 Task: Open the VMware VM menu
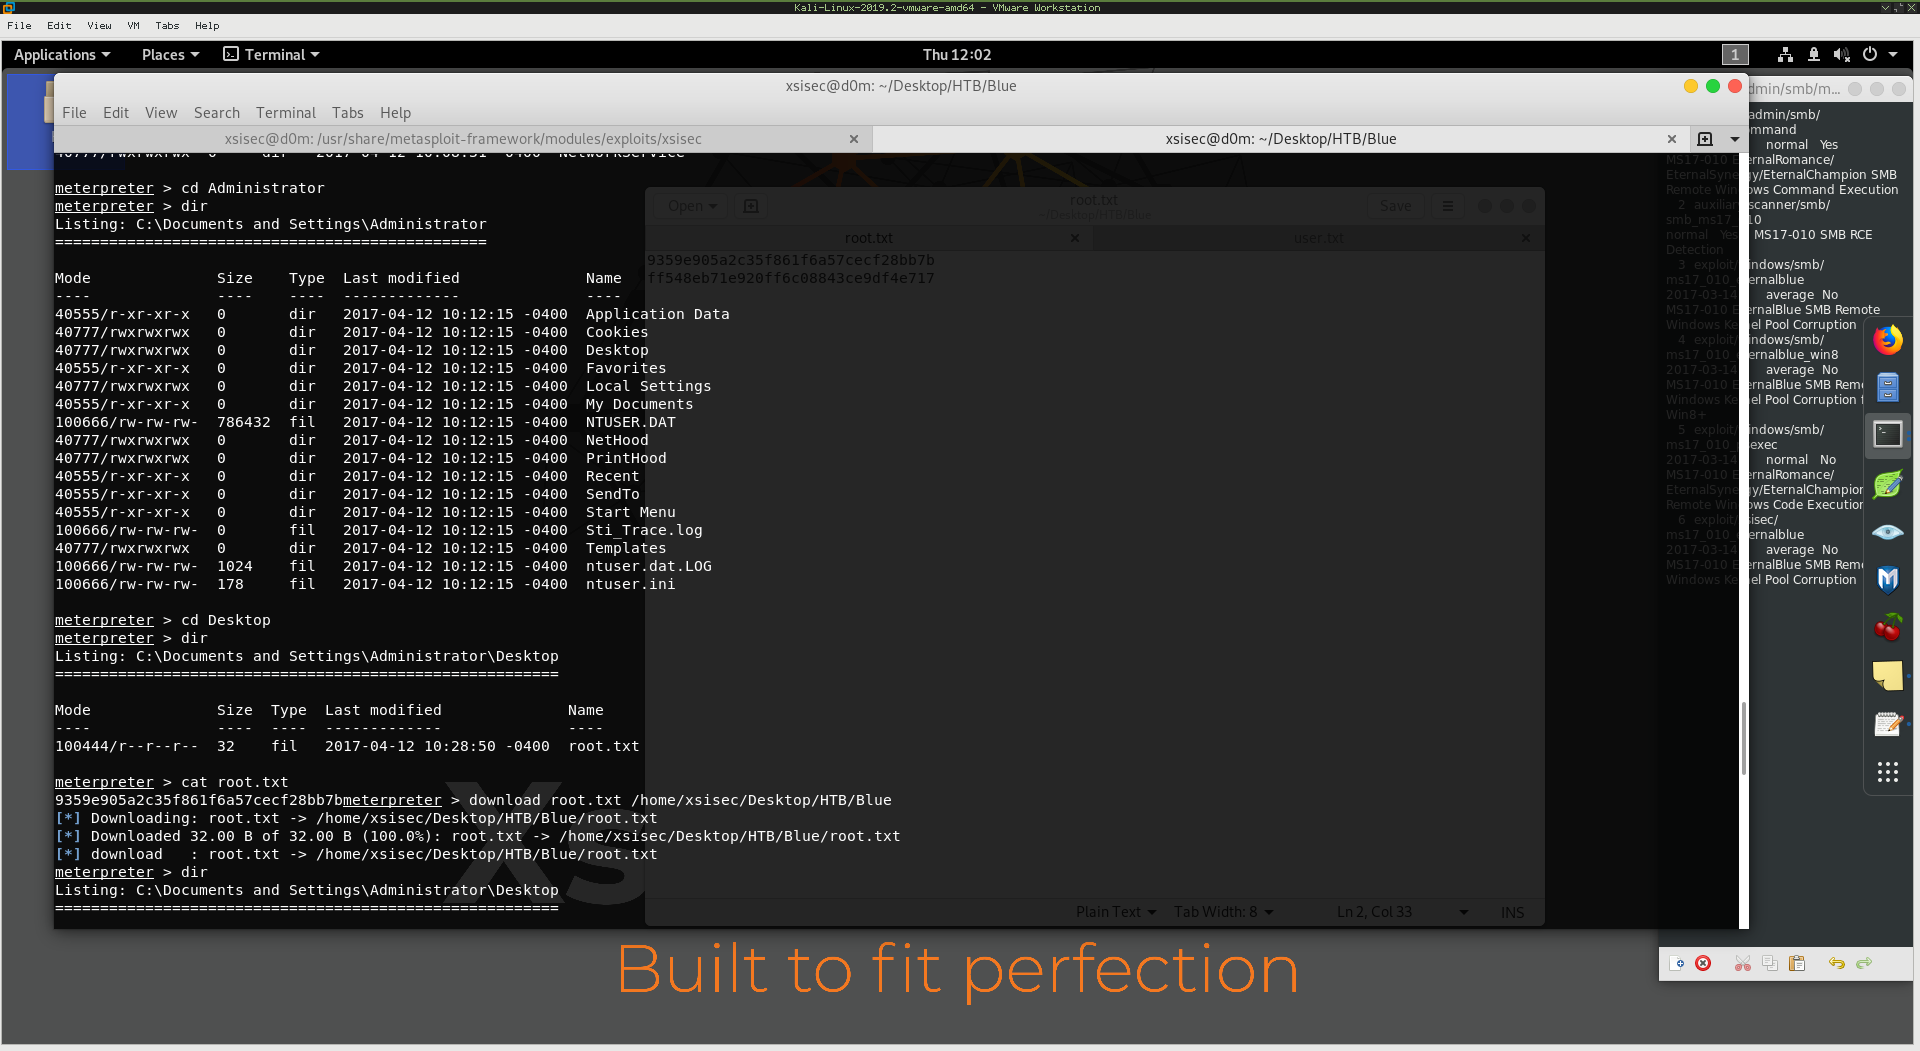point(133,26)
